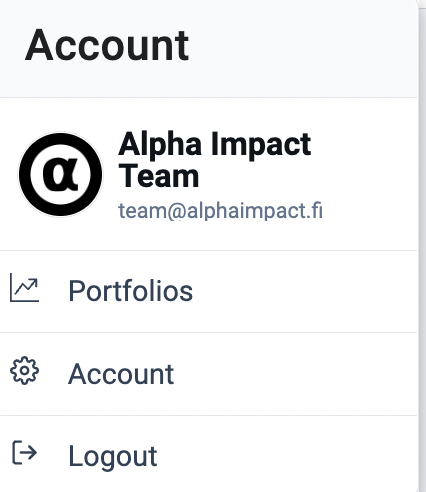Click the gear icon beside Account
Viewport: 426px width, 492px height.
24,371
